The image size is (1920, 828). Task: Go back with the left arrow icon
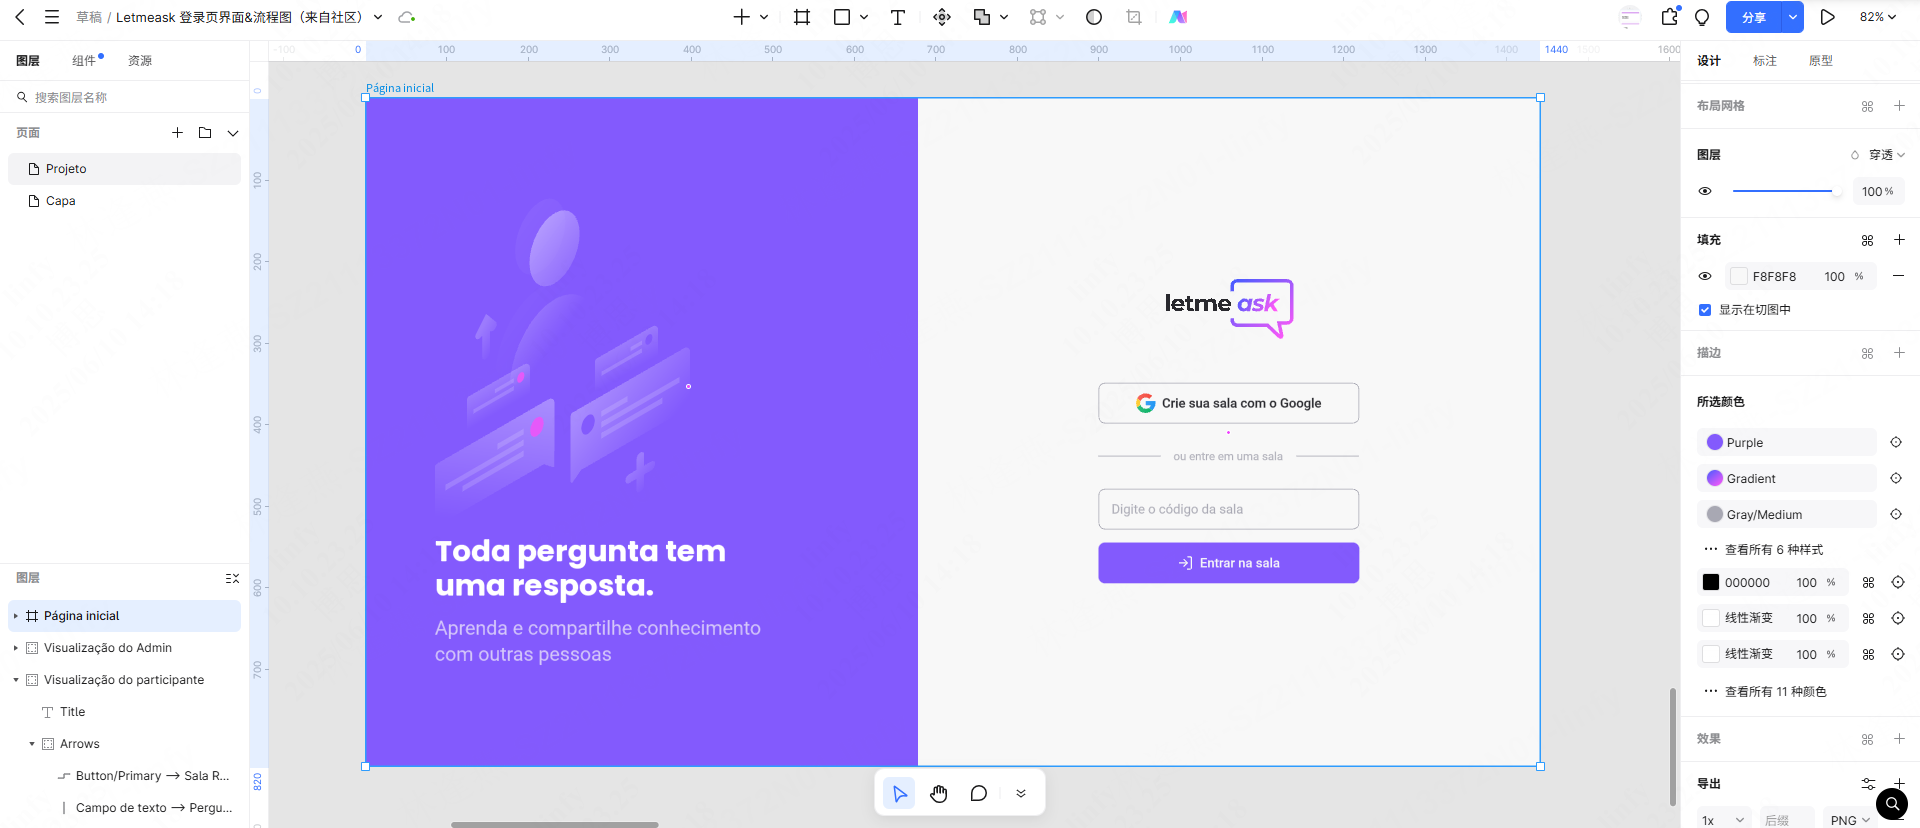(x=20, y=17)
